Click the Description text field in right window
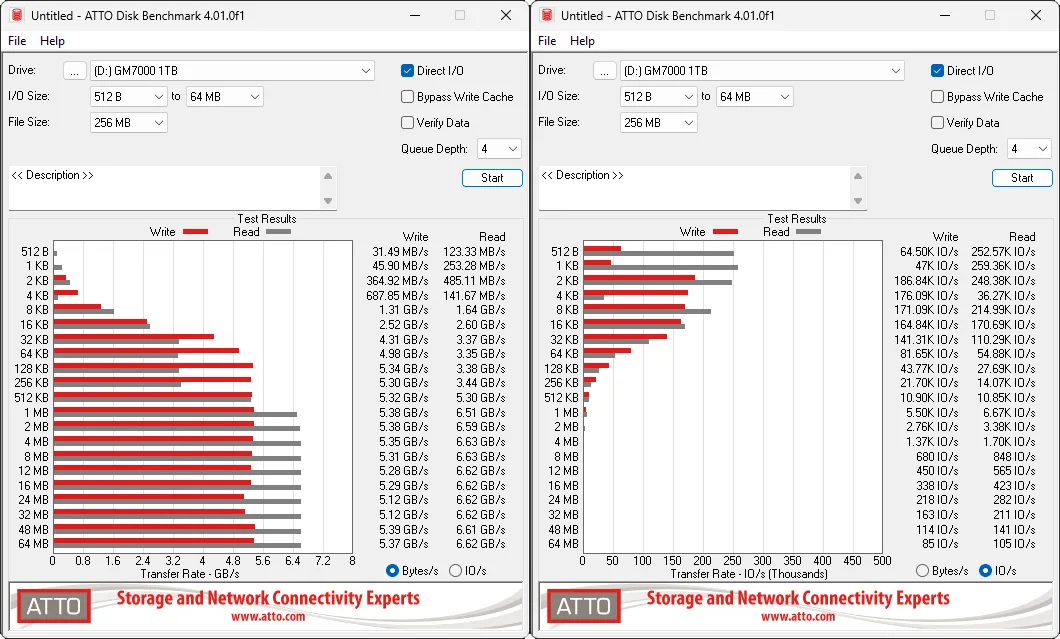 tap(696, 188)
